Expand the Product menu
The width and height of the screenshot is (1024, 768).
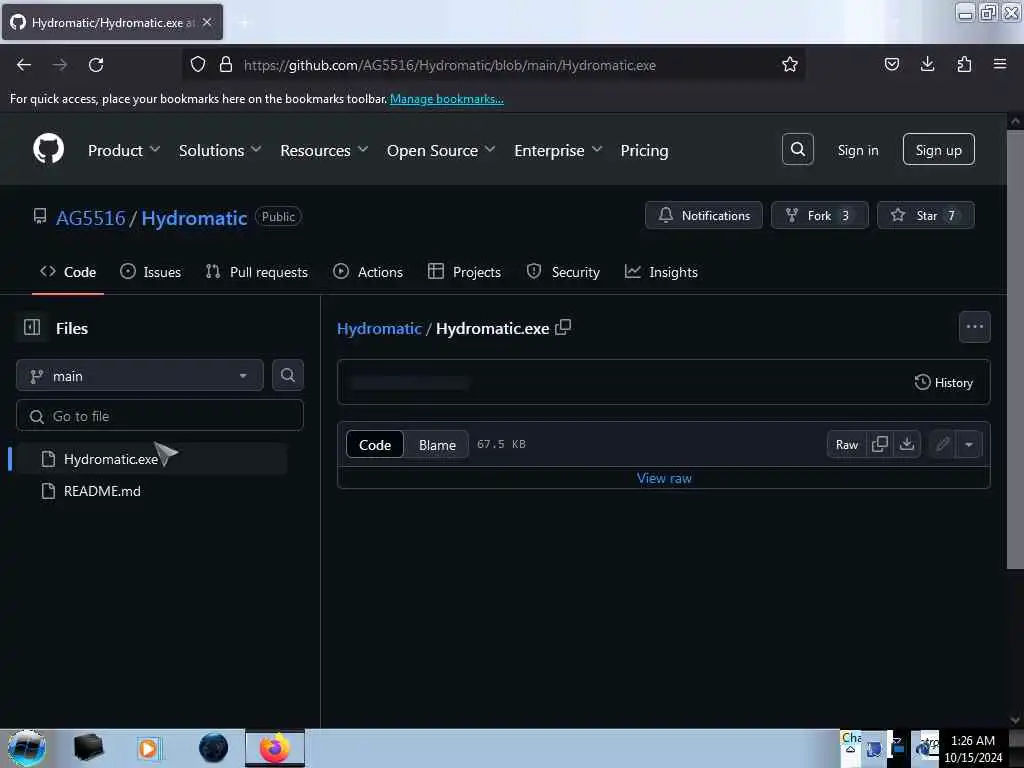click(x=124, y=150)
